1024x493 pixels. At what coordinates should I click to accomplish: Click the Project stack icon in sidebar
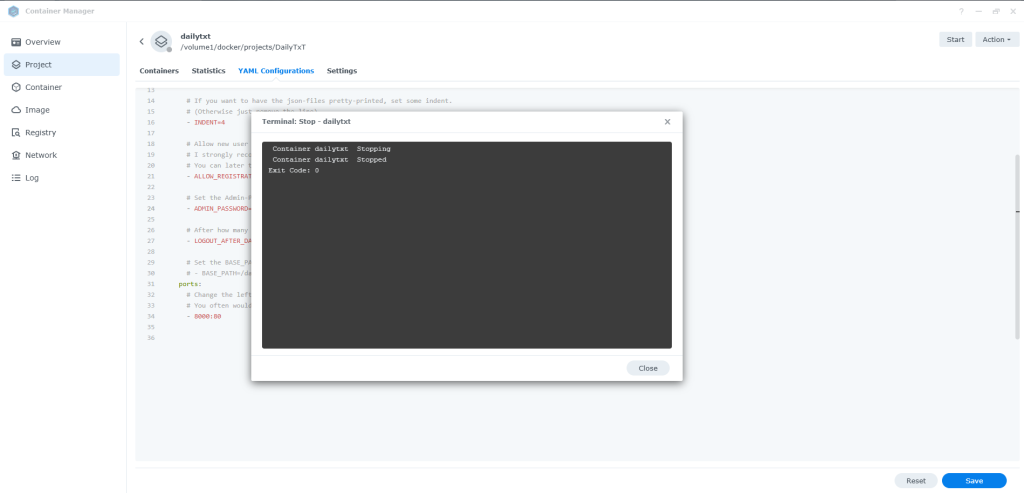[x=16, y=65]
